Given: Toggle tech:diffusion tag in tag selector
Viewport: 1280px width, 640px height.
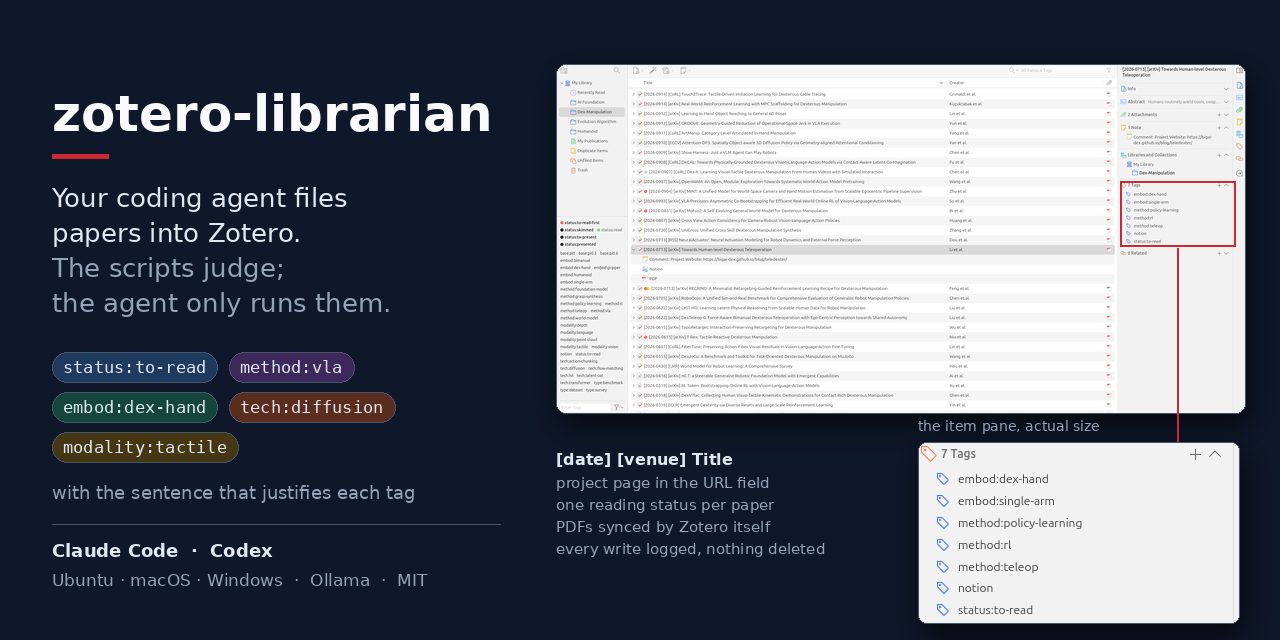Looking at the screenshot, I should pos(573,368).
